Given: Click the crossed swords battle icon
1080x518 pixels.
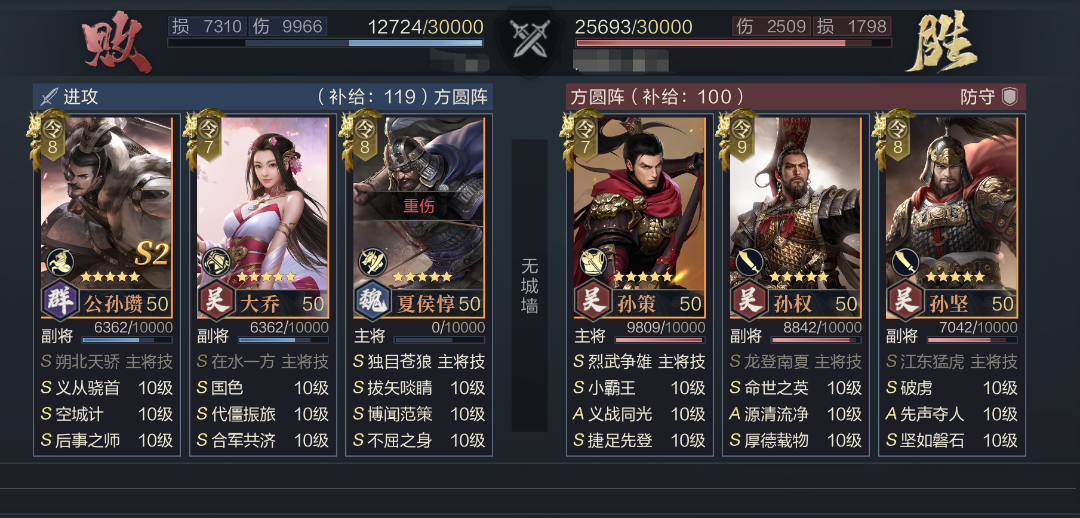Looking at the screenshot, I should click(x=528, y=38).
